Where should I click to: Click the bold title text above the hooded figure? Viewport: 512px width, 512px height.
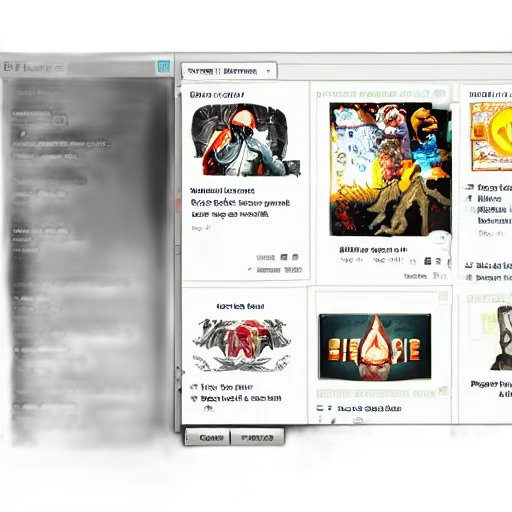[x=217, y=95]
